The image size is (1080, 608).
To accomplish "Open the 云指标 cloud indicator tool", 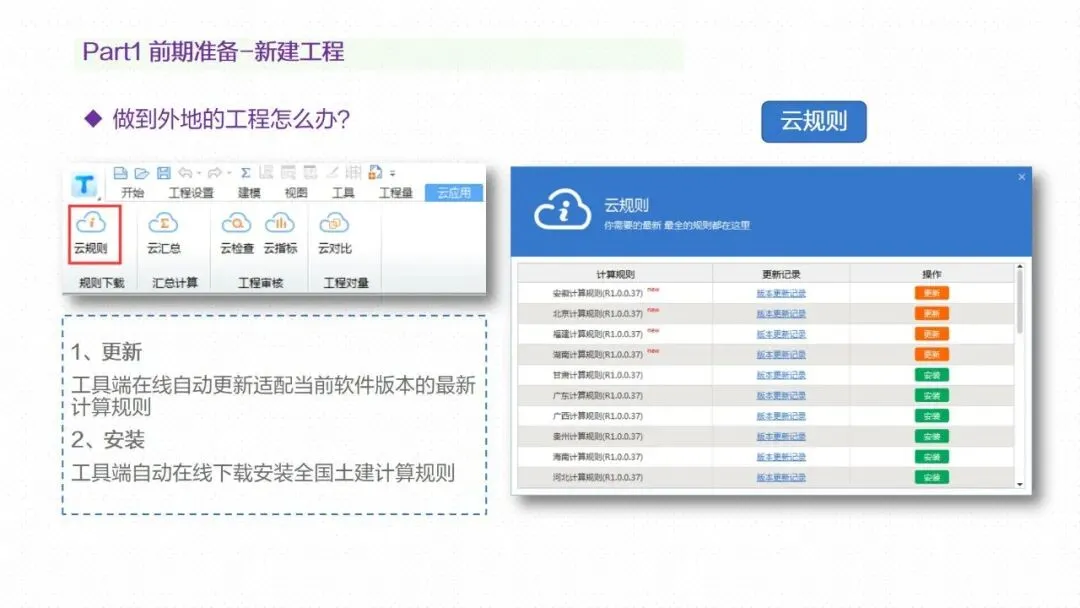I will pos(280,233).
